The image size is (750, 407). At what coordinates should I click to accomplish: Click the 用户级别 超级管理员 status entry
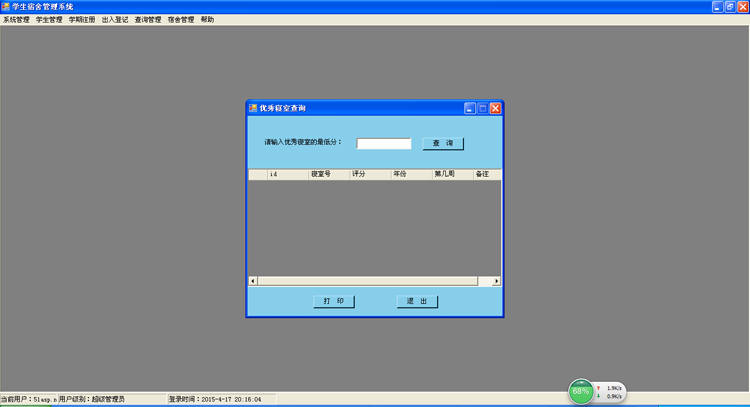112,399
